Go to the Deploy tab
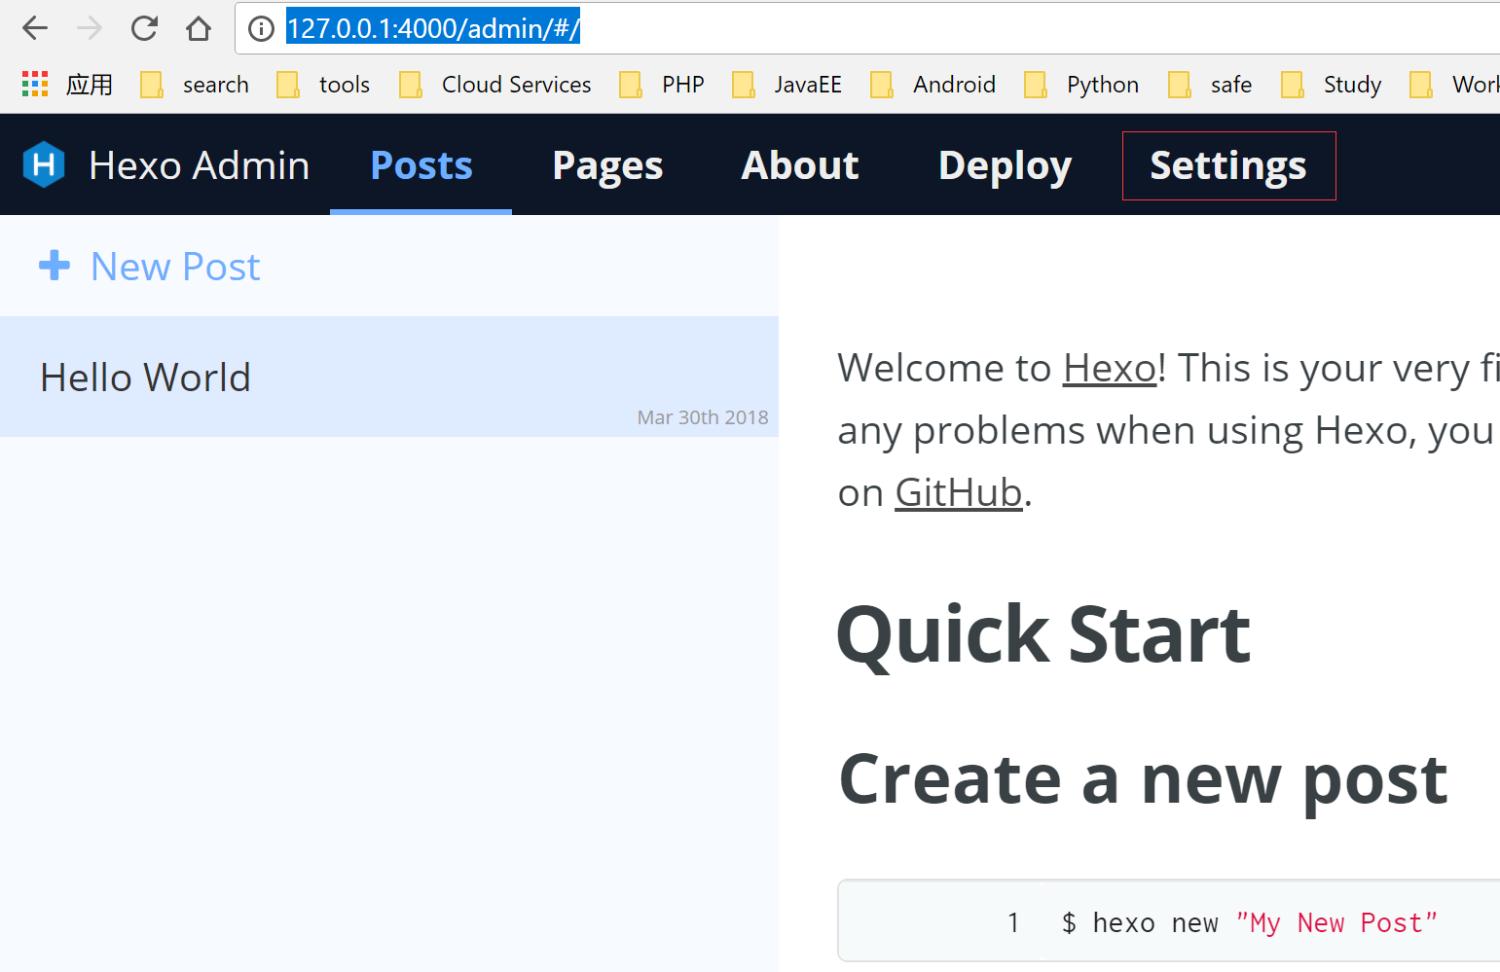Screen dimensions: 1500x972 coord(1004,165)
